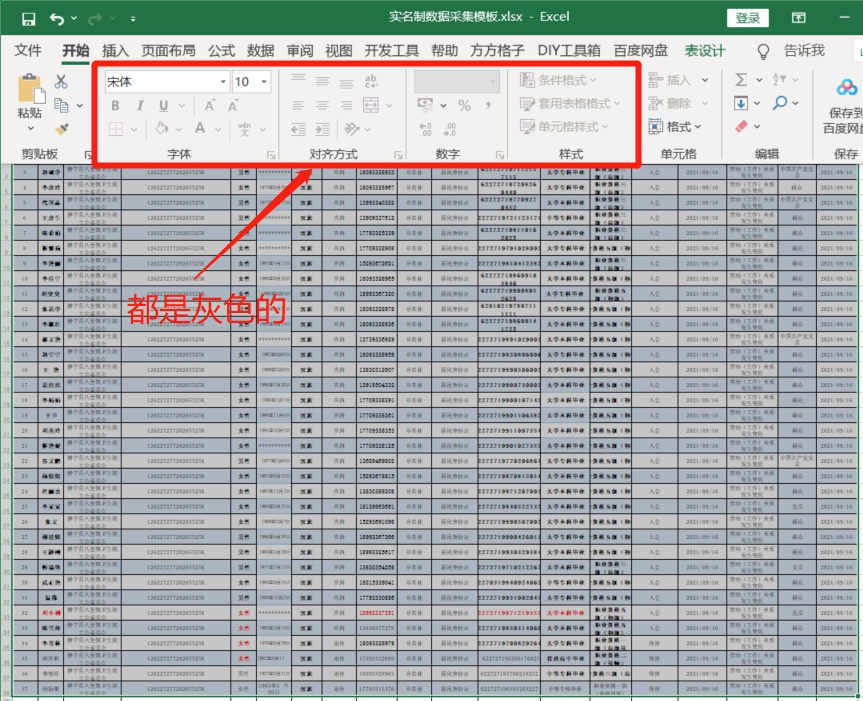Image resolution: width=863 pixels, height=701 pixels.
Task: Click the Decrease Indent icon
Action: [298, 129]
